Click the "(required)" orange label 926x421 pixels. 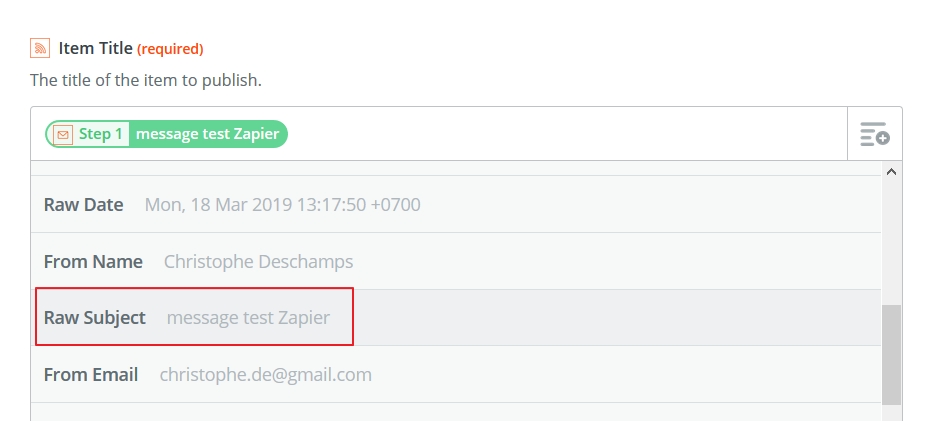[x=170, y=49]
